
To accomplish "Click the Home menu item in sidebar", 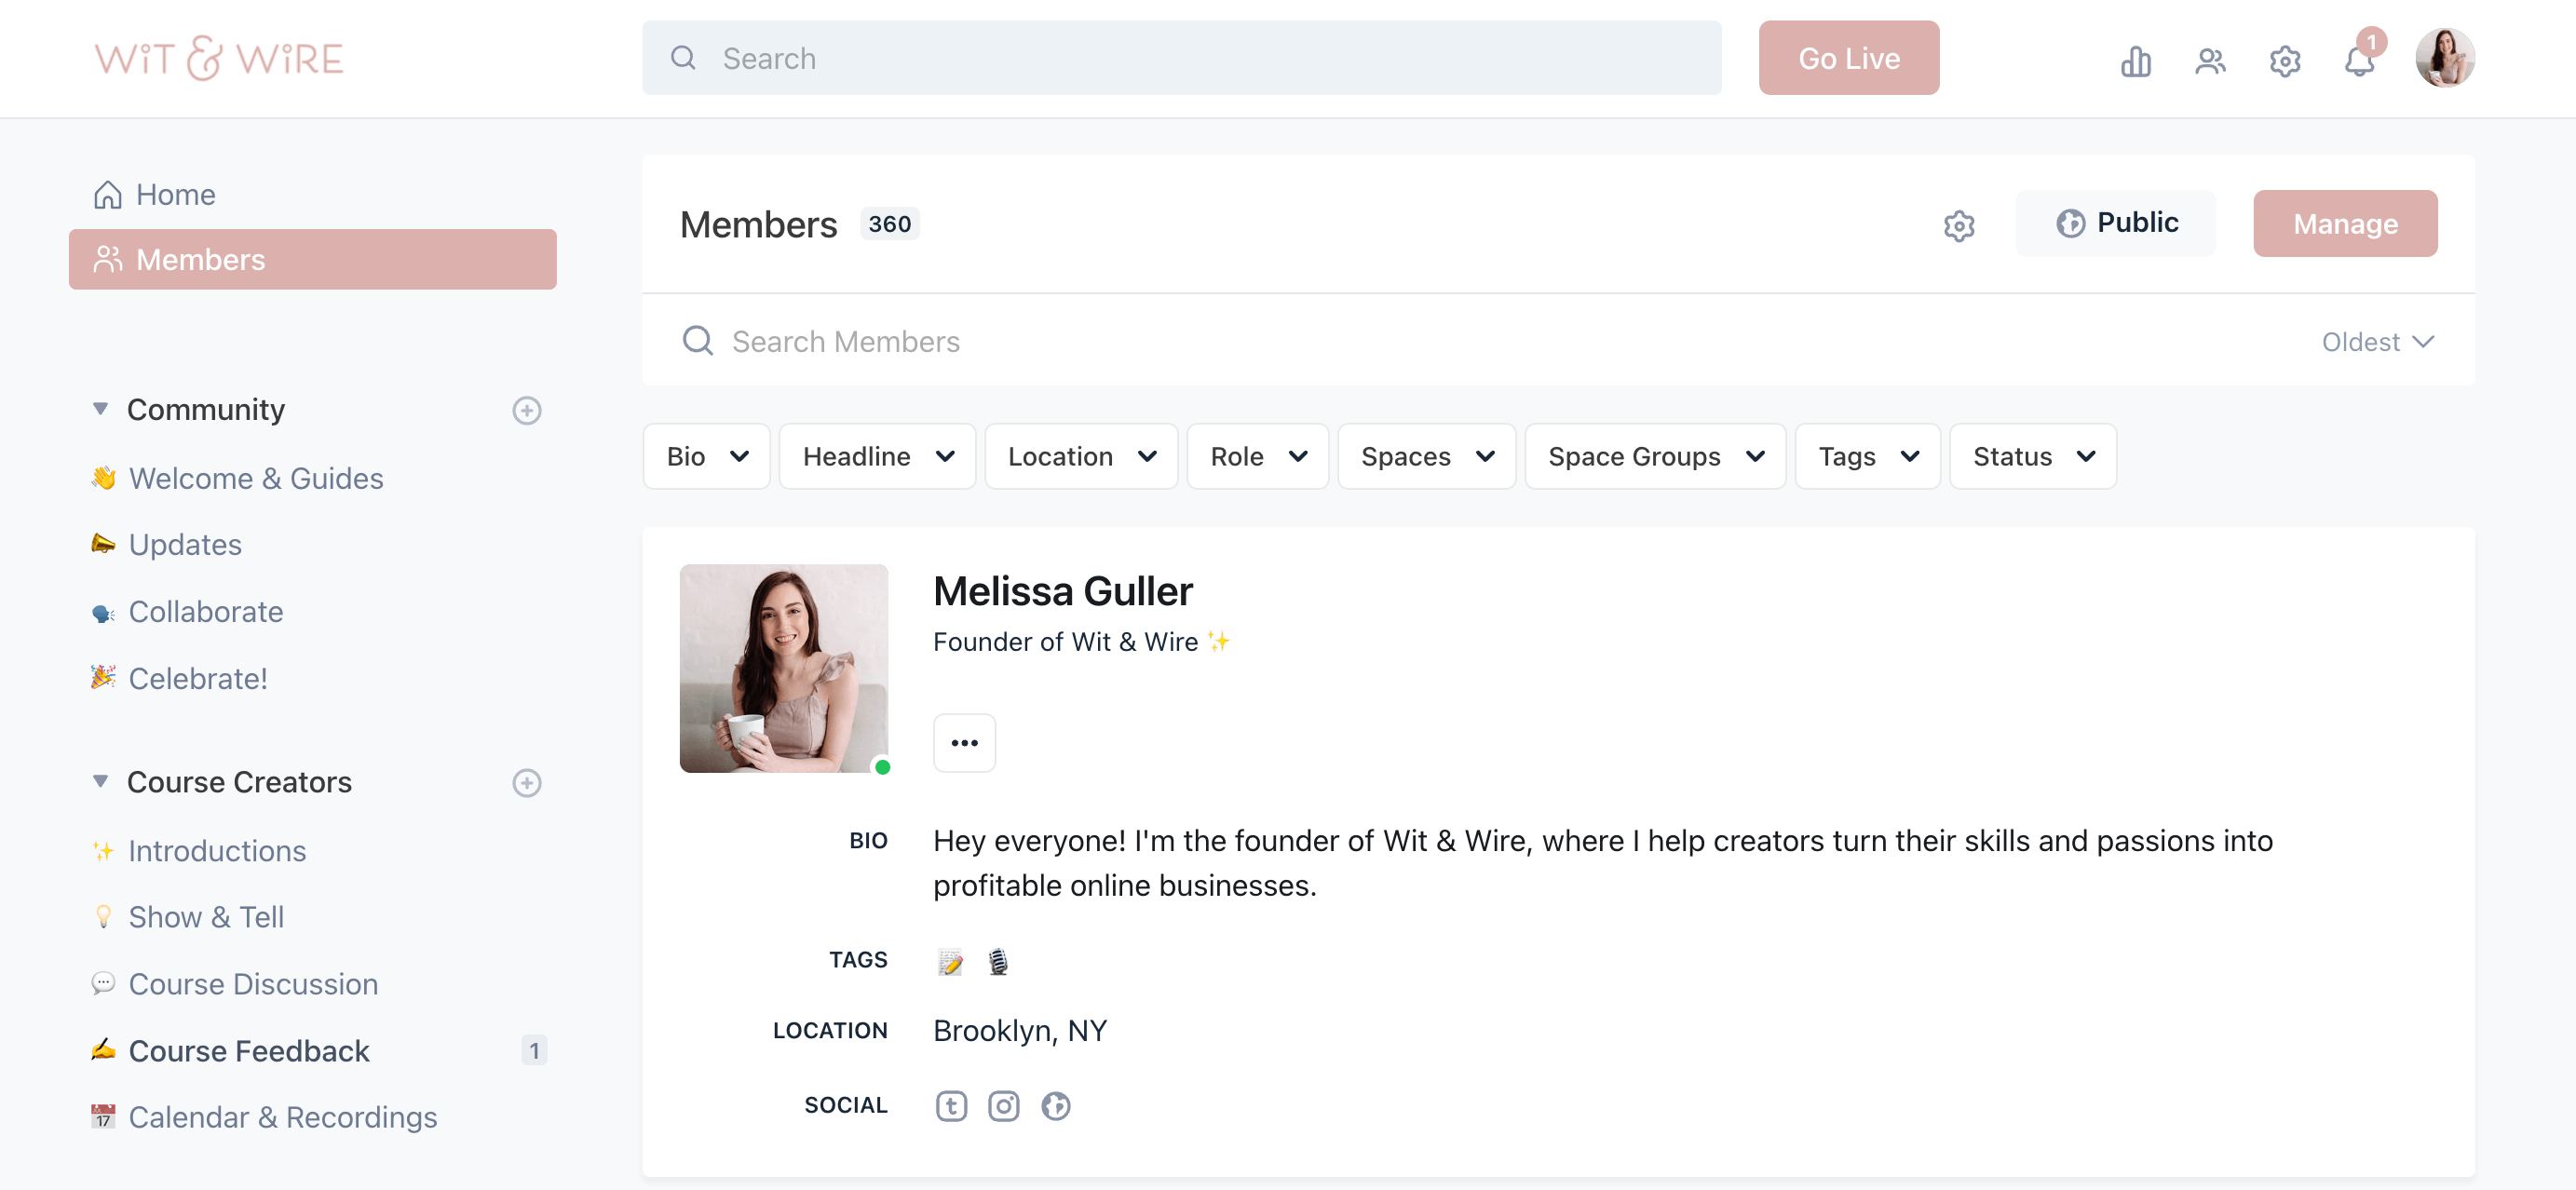I will tap(176, 193).
